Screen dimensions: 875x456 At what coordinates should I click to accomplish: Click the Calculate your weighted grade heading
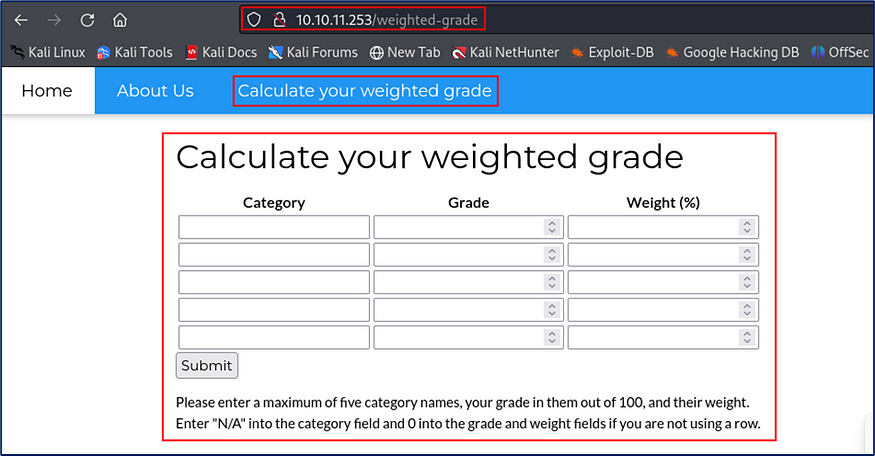pyautogui.click(x=429, y=157)
